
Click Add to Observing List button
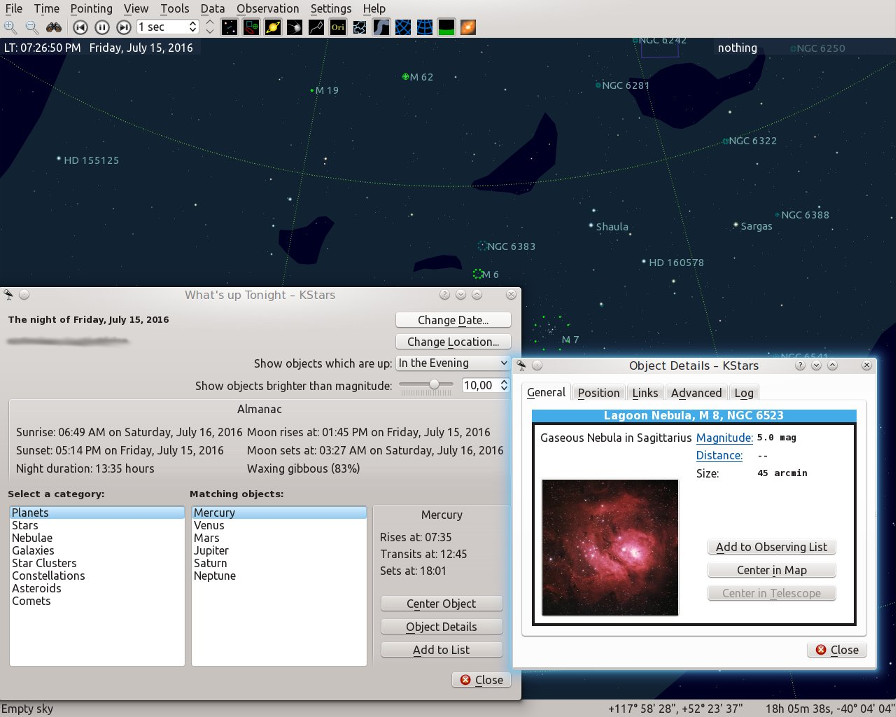click(x=771, y=547)
